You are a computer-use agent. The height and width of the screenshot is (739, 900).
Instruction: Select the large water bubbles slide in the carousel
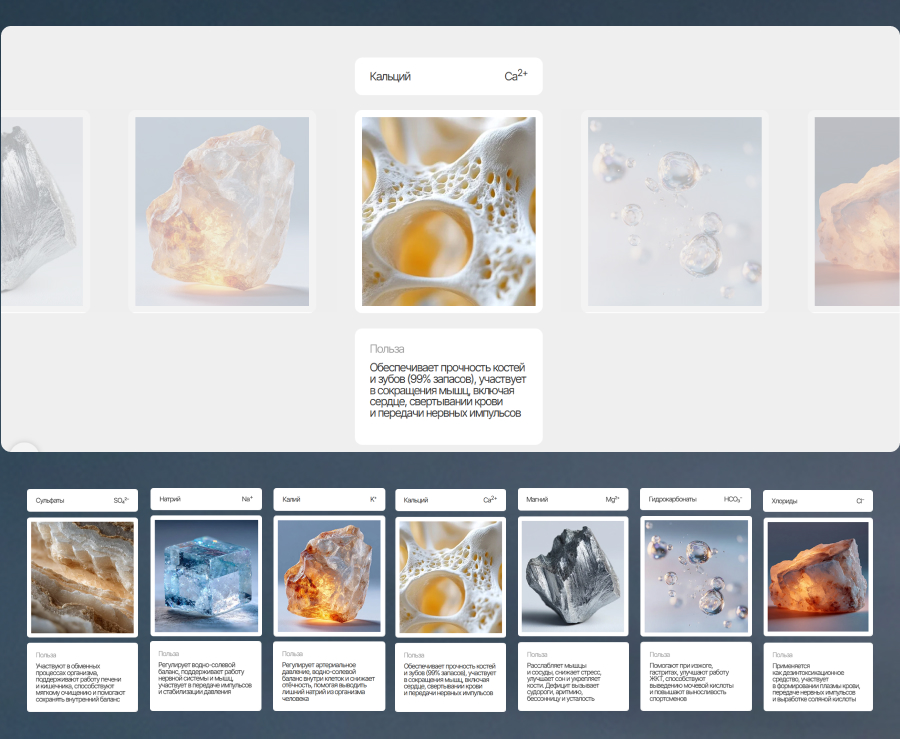[674, 211]
